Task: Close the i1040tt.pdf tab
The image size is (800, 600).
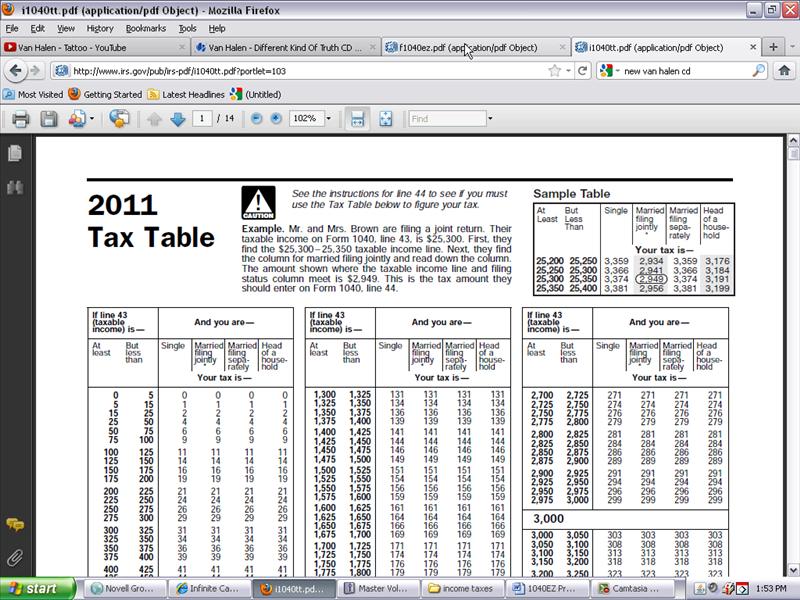Action: (753, 47)
